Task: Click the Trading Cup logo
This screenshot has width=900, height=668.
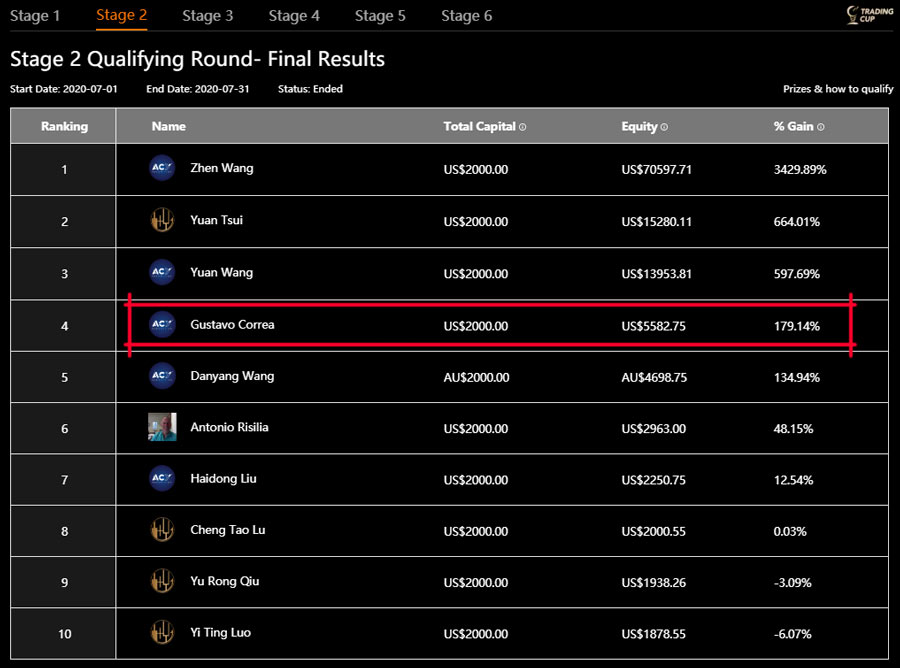Action: click(x=869, y=15)
